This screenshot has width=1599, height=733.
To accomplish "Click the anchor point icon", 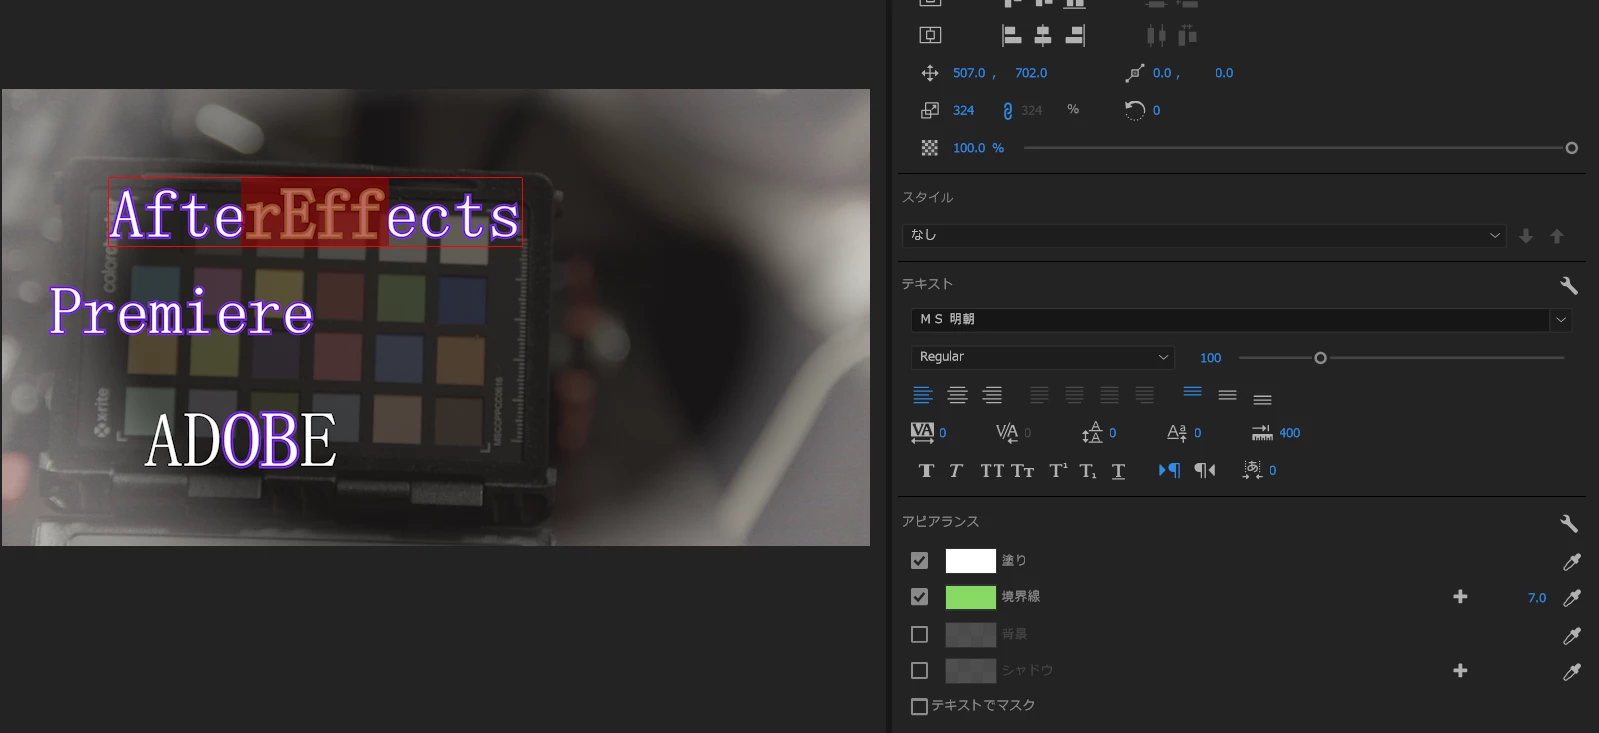I will pyautogui.click(x=1134, y=73).
